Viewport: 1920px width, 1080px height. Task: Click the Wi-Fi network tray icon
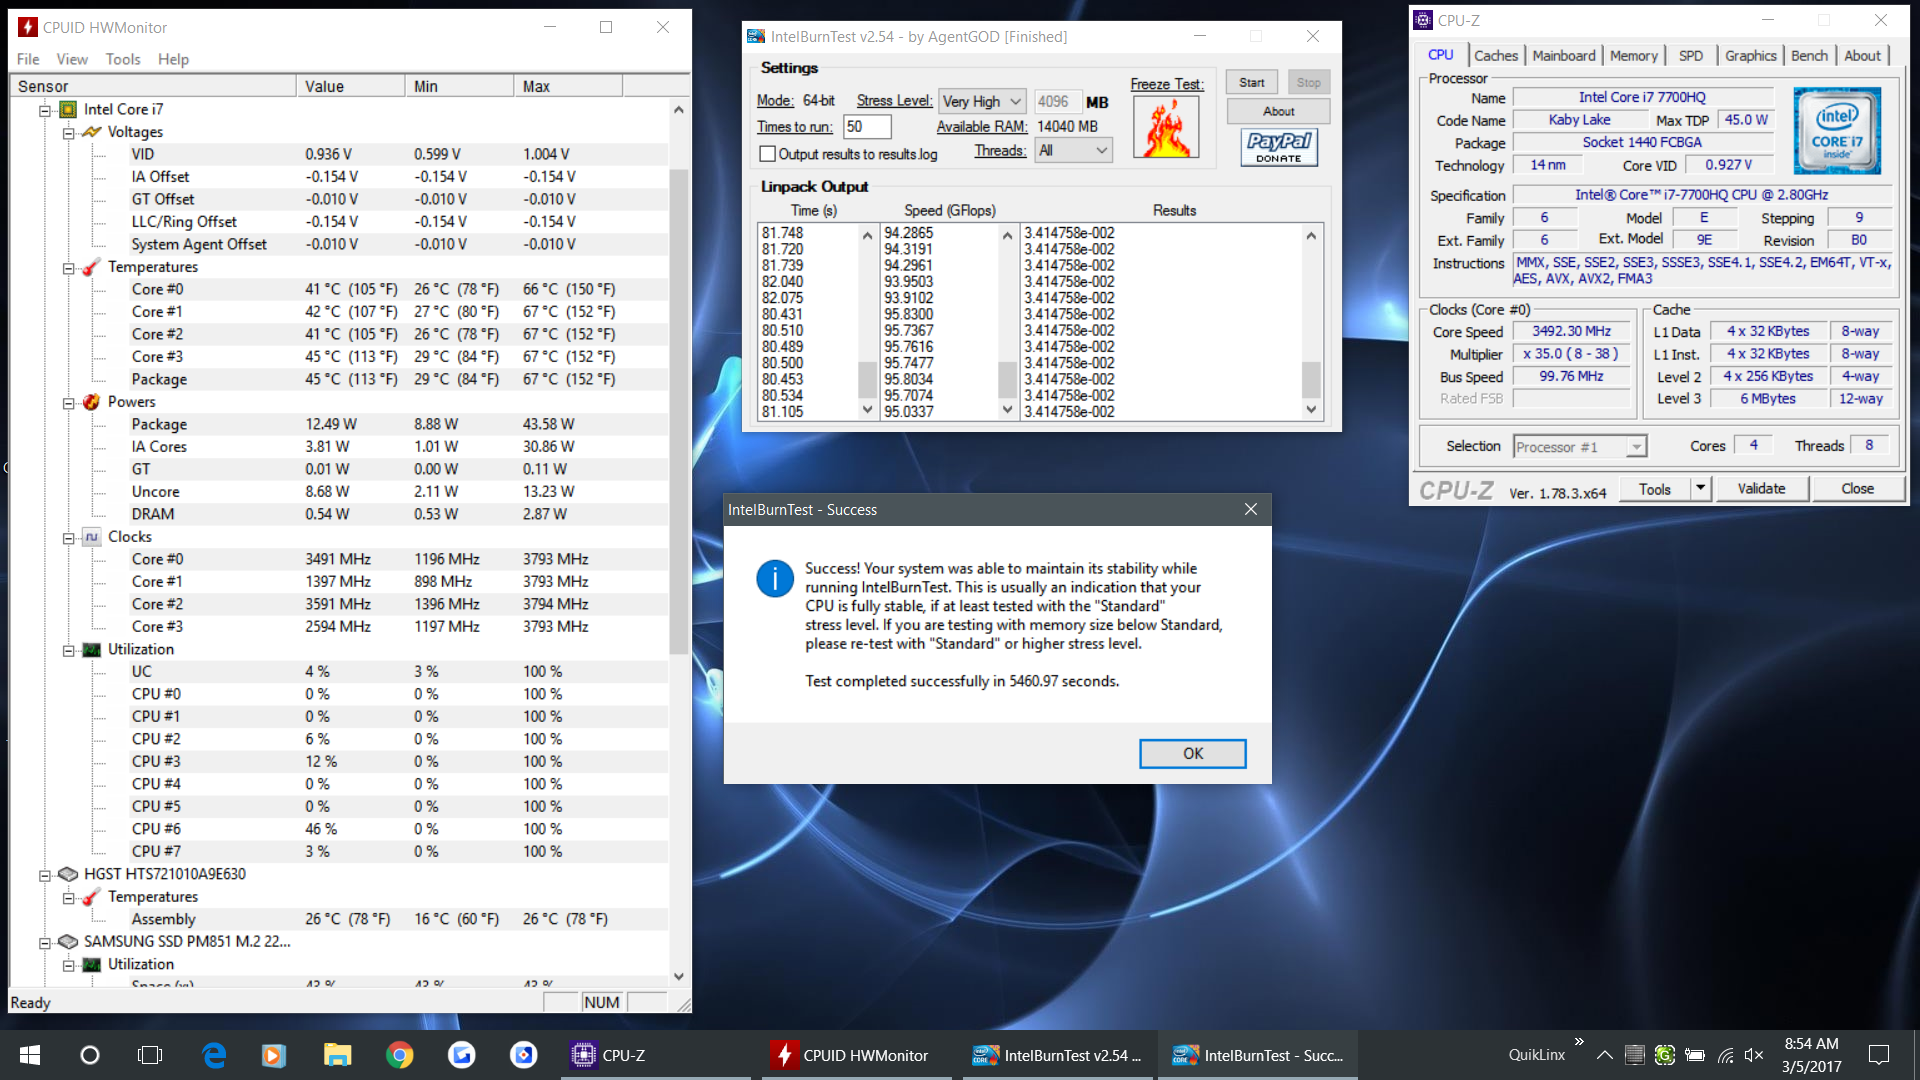coord(1725,1055)
